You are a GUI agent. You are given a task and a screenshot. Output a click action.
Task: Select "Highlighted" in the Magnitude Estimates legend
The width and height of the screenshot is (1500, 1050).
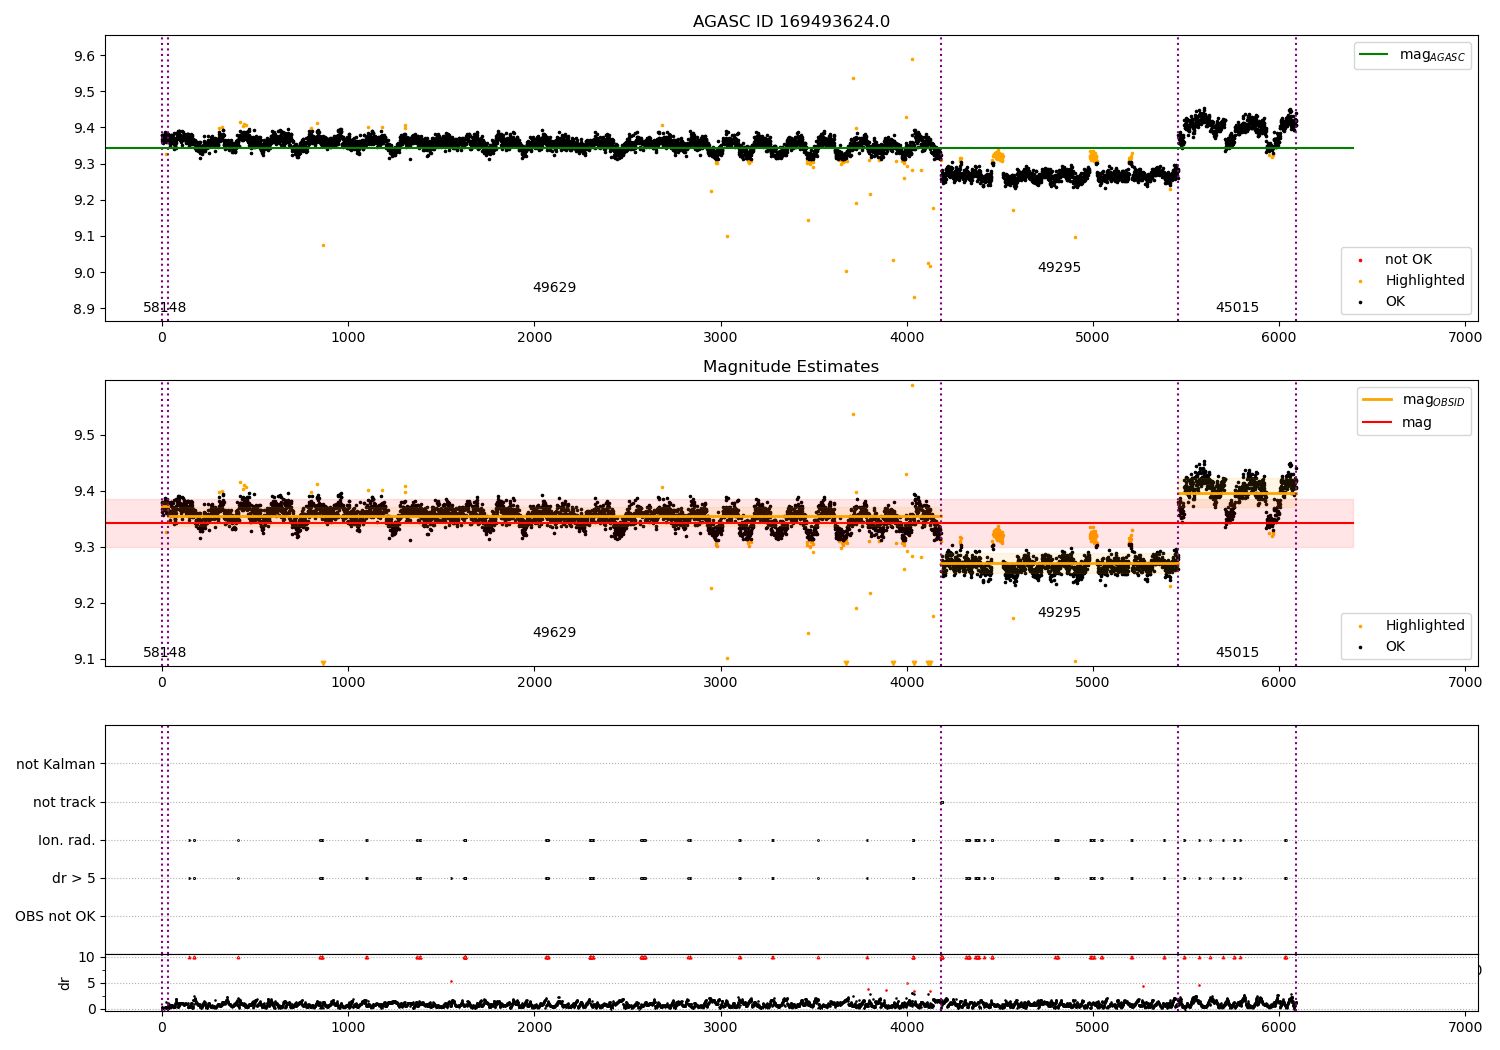pyautogui.click(x=1413, y=626)
